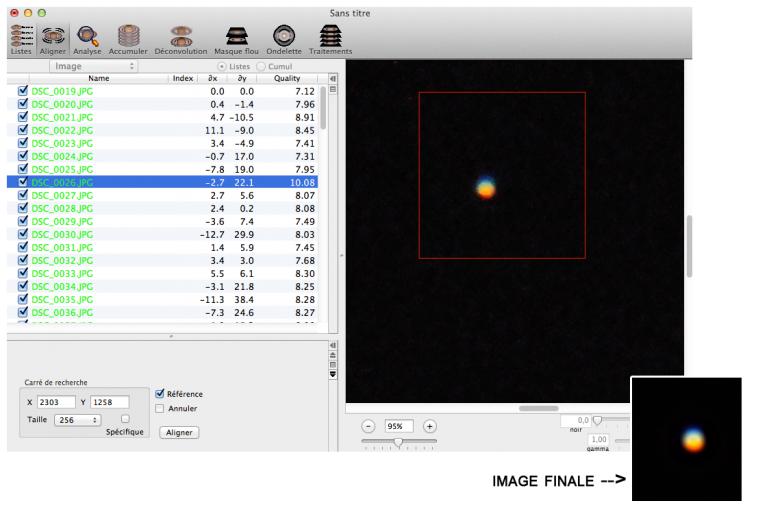769x525 pixels.
Task: Sort by Quality column header
Action: point(287,79)
